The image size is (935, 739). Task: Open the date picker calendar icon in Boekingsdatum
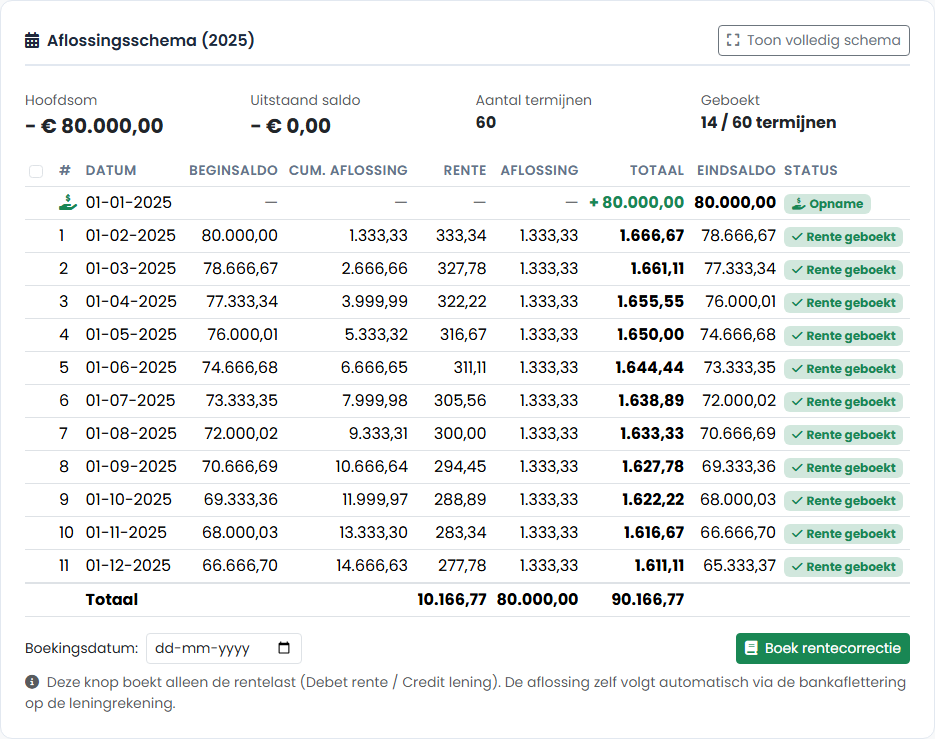point(284,648)
